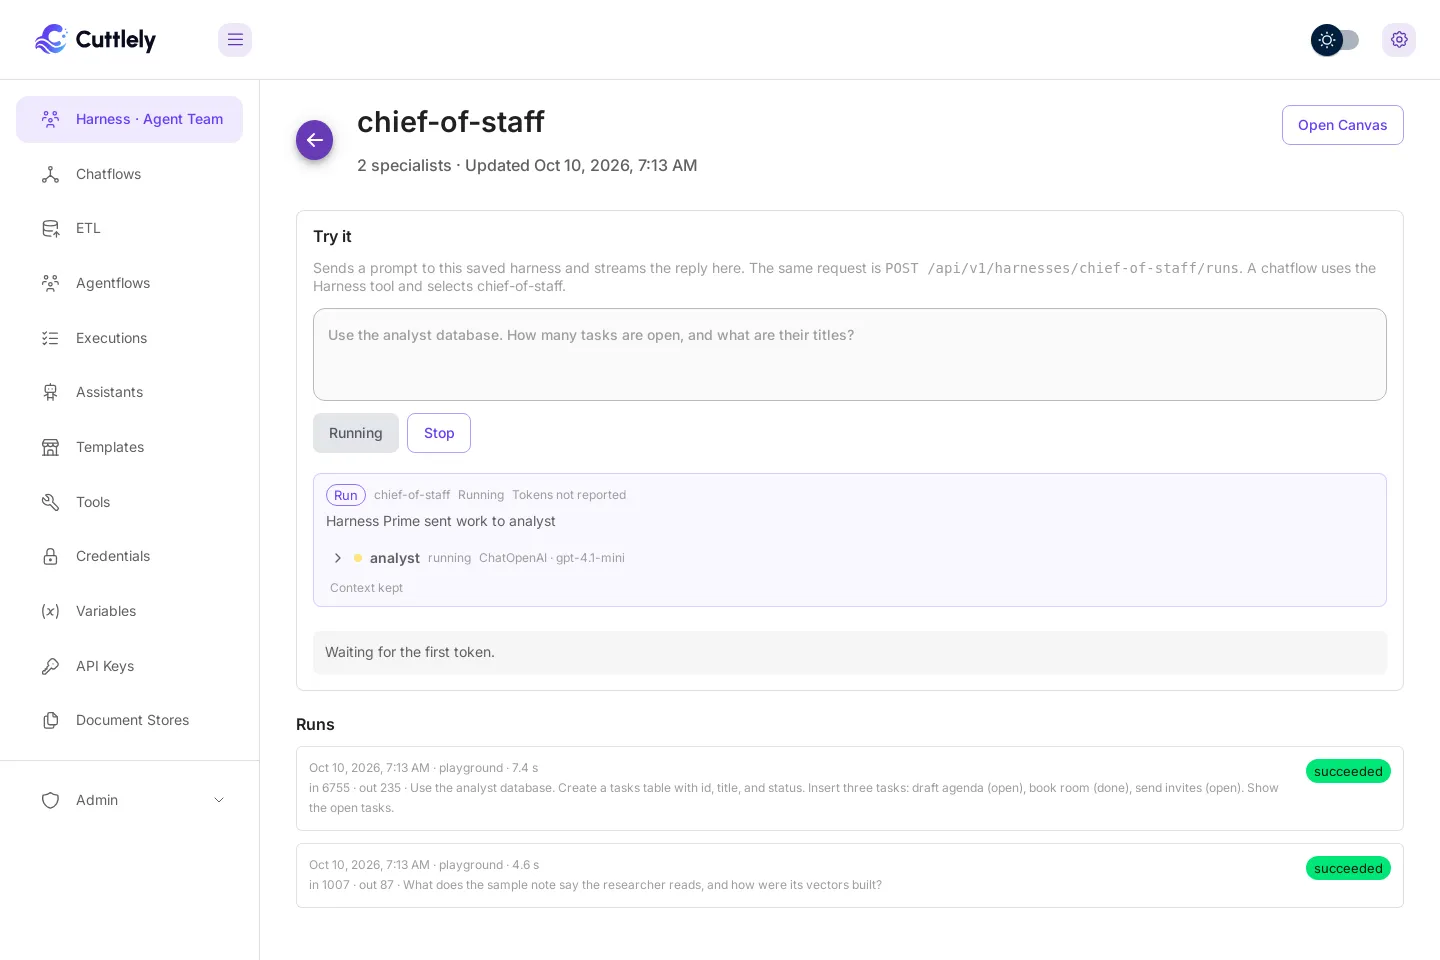Viewport: 1440px width, 960px height.
Task: Switch the dark mode toggle
Action: click(x=1335, y=40)
